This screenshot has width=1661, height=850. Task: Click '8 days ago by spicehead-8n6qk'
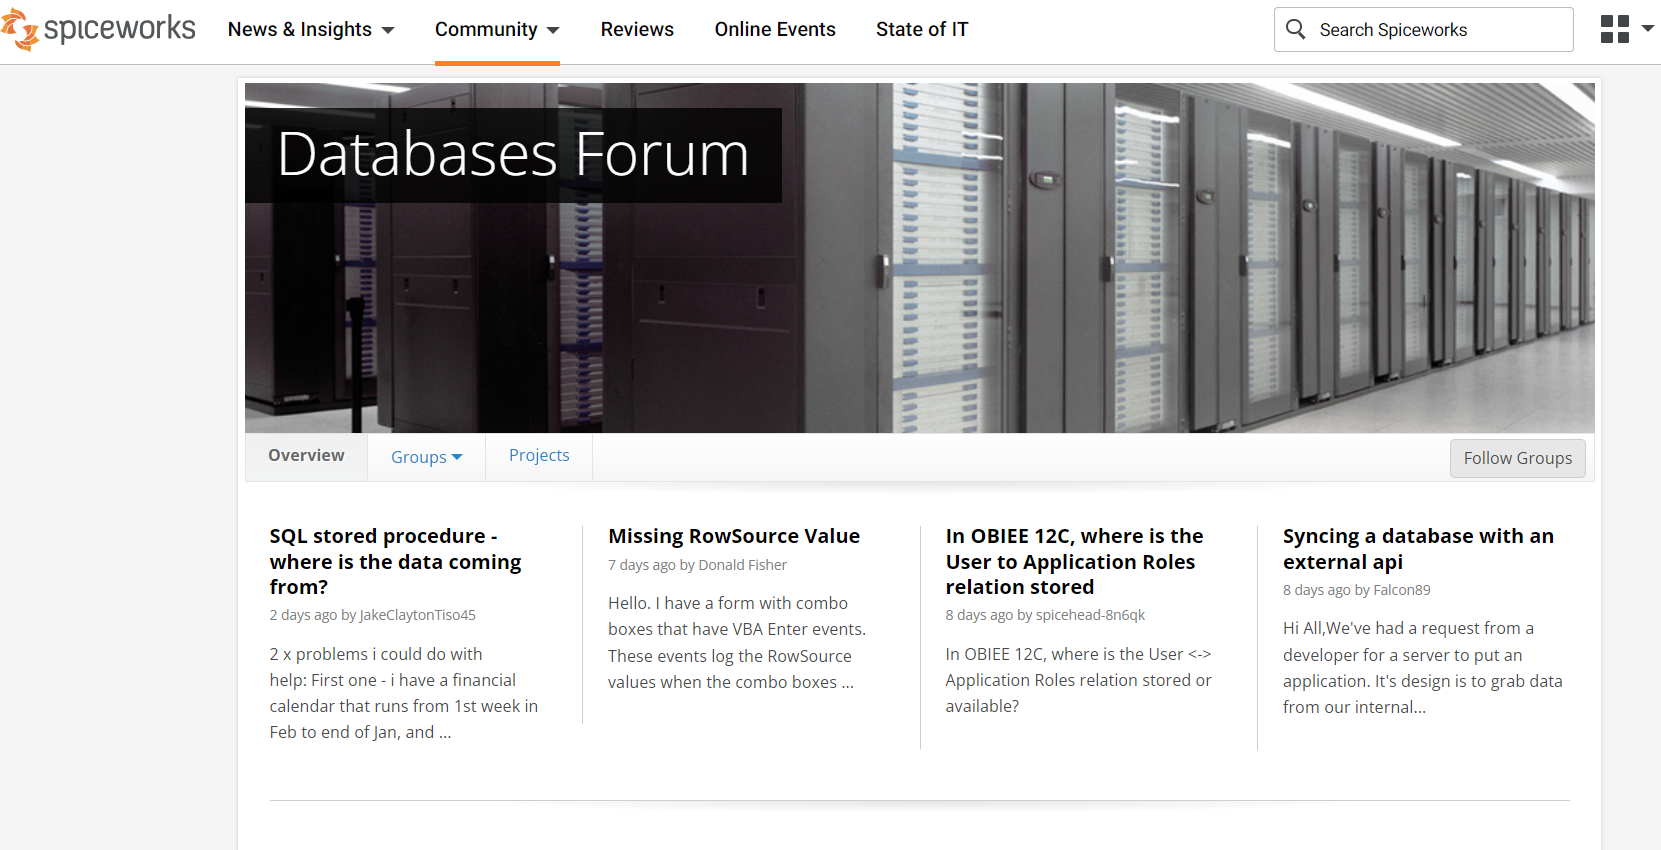tap(1045, 615)
